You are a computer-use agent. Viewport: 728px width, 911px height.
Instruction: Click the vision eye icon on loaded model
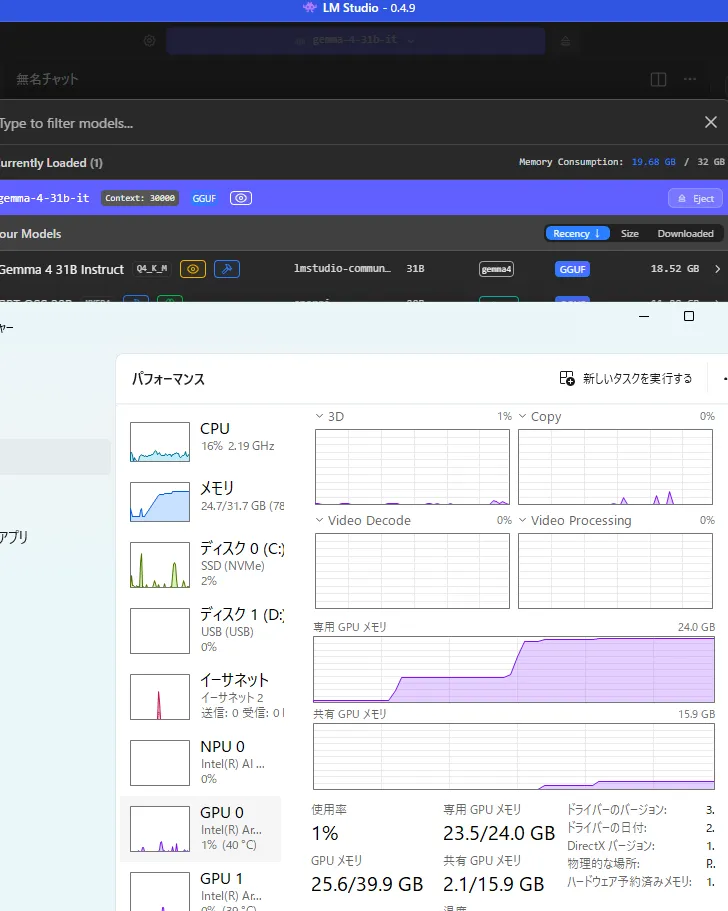coord(240,198)
